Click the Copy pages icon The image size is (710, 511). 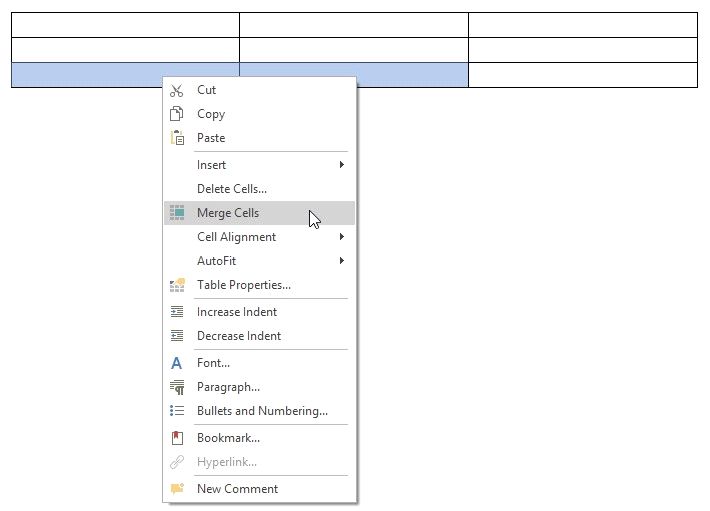tap(177, 114)
